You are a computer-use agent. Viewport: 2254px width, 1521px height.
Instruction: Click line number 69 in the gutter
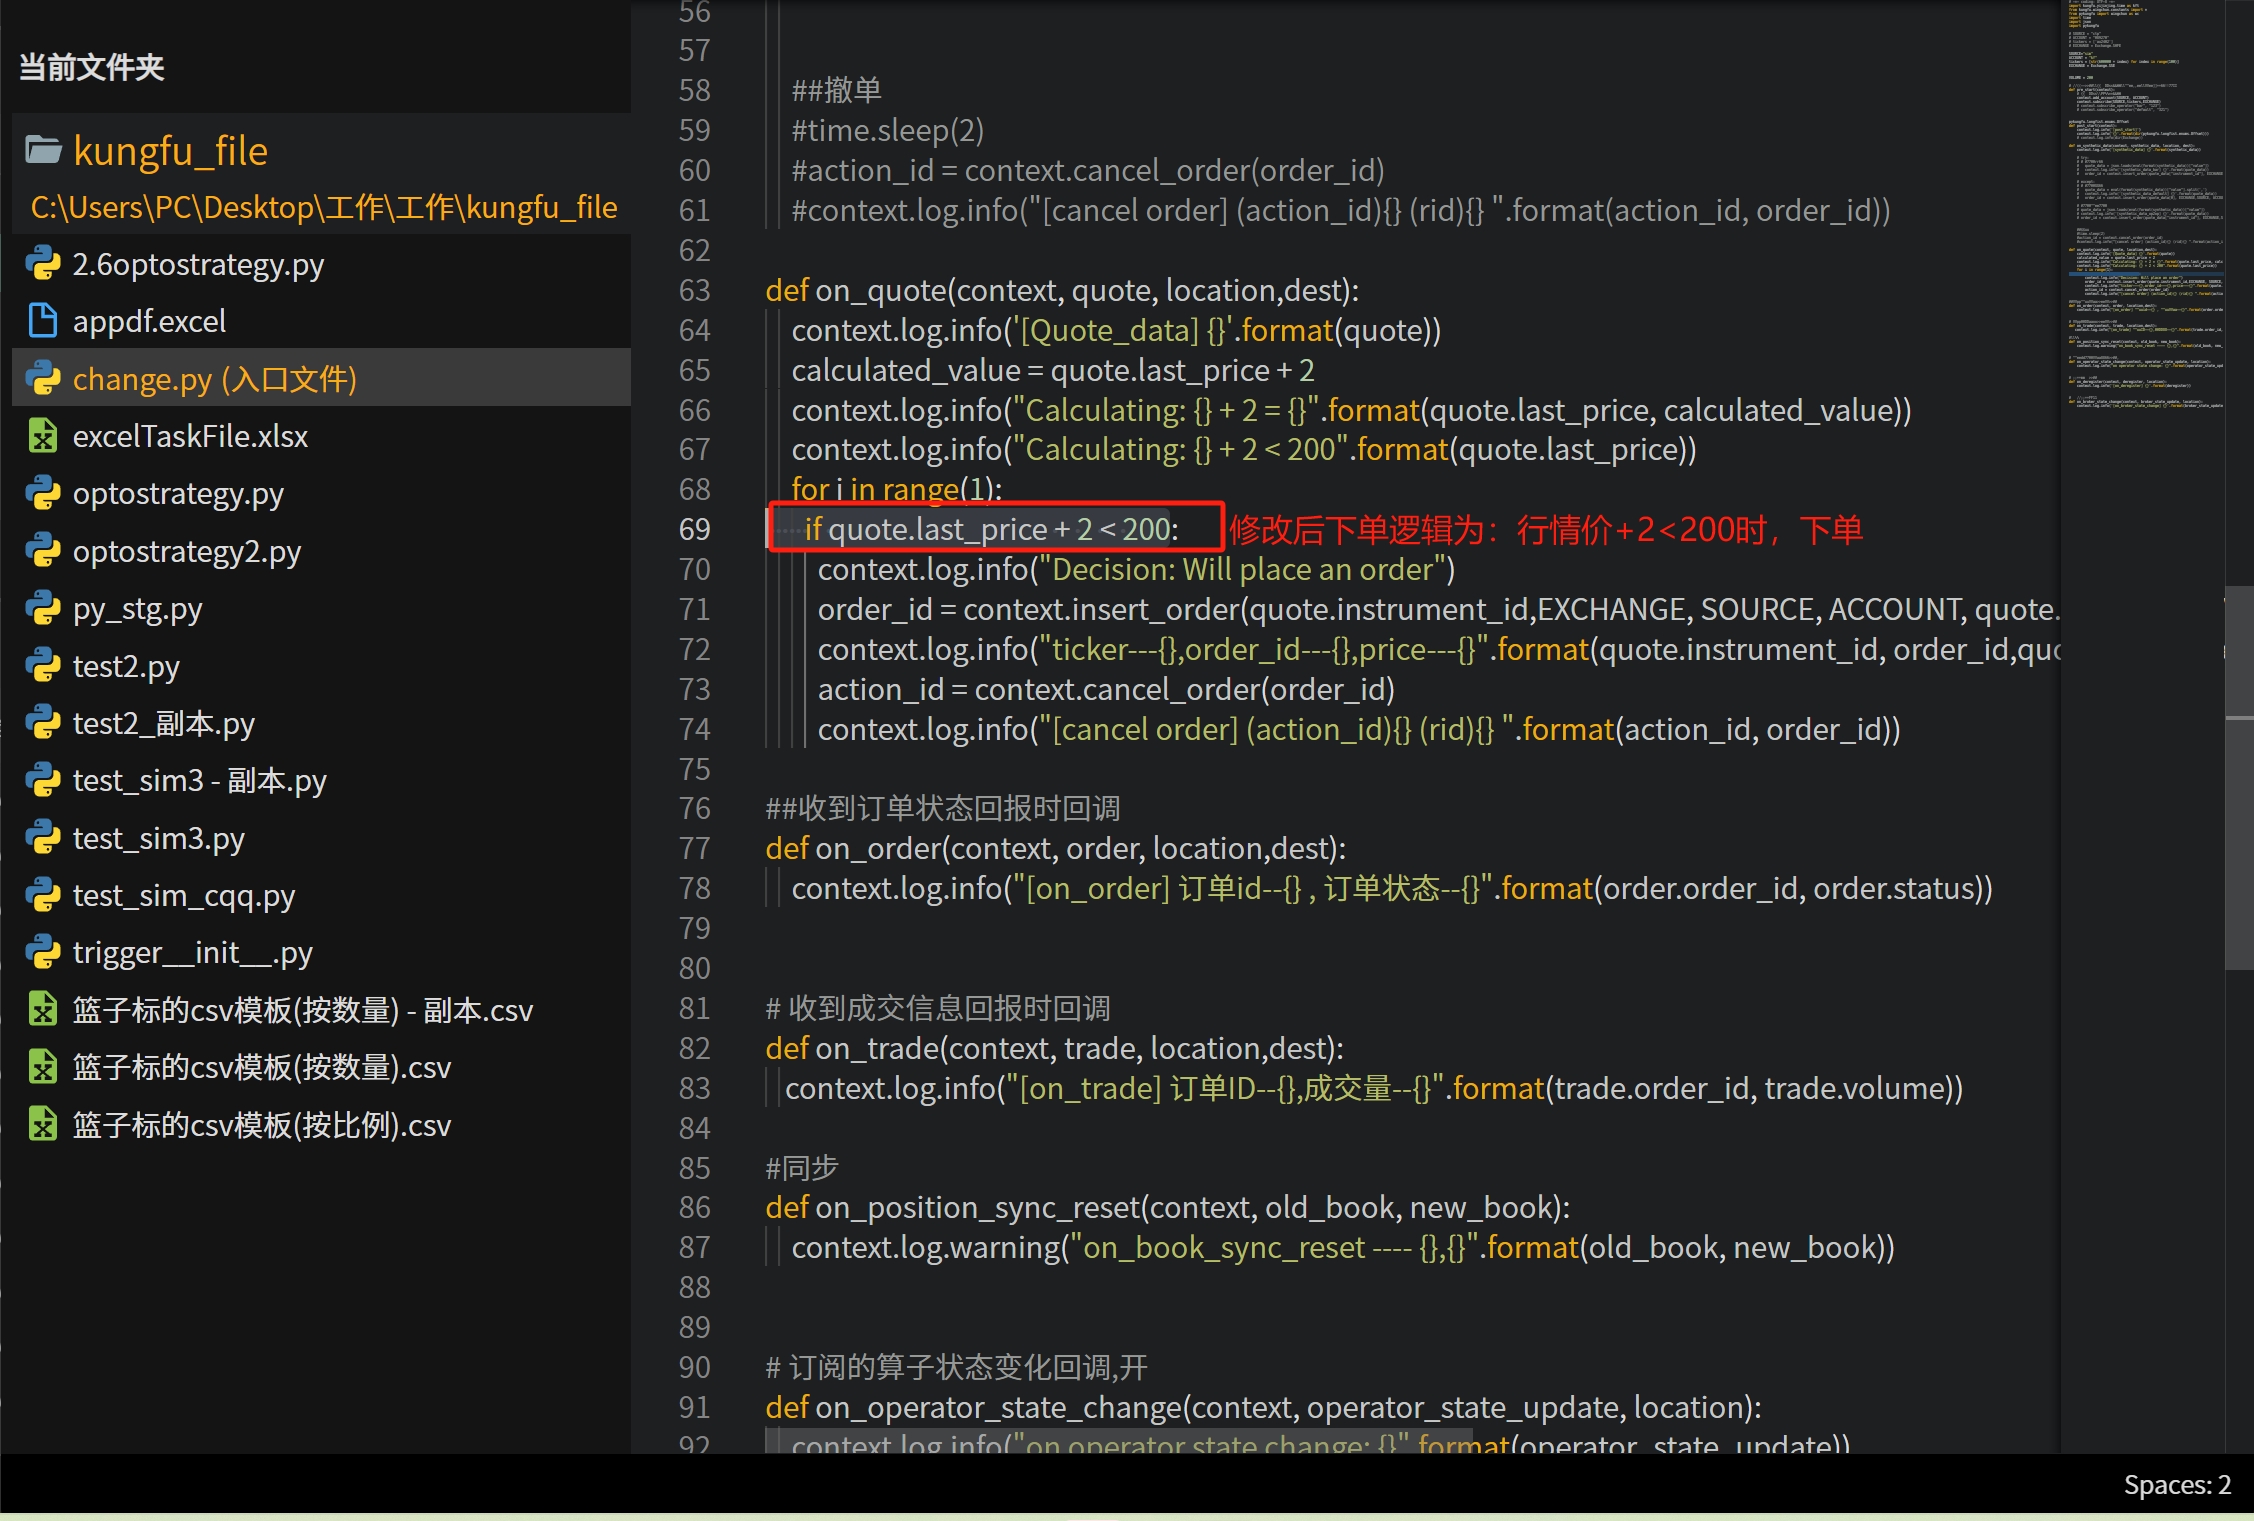(694, 529)
